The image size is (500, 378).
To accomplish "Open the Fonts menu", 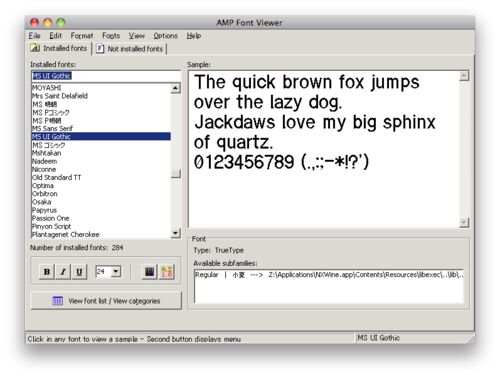I will tap(111, 35).
